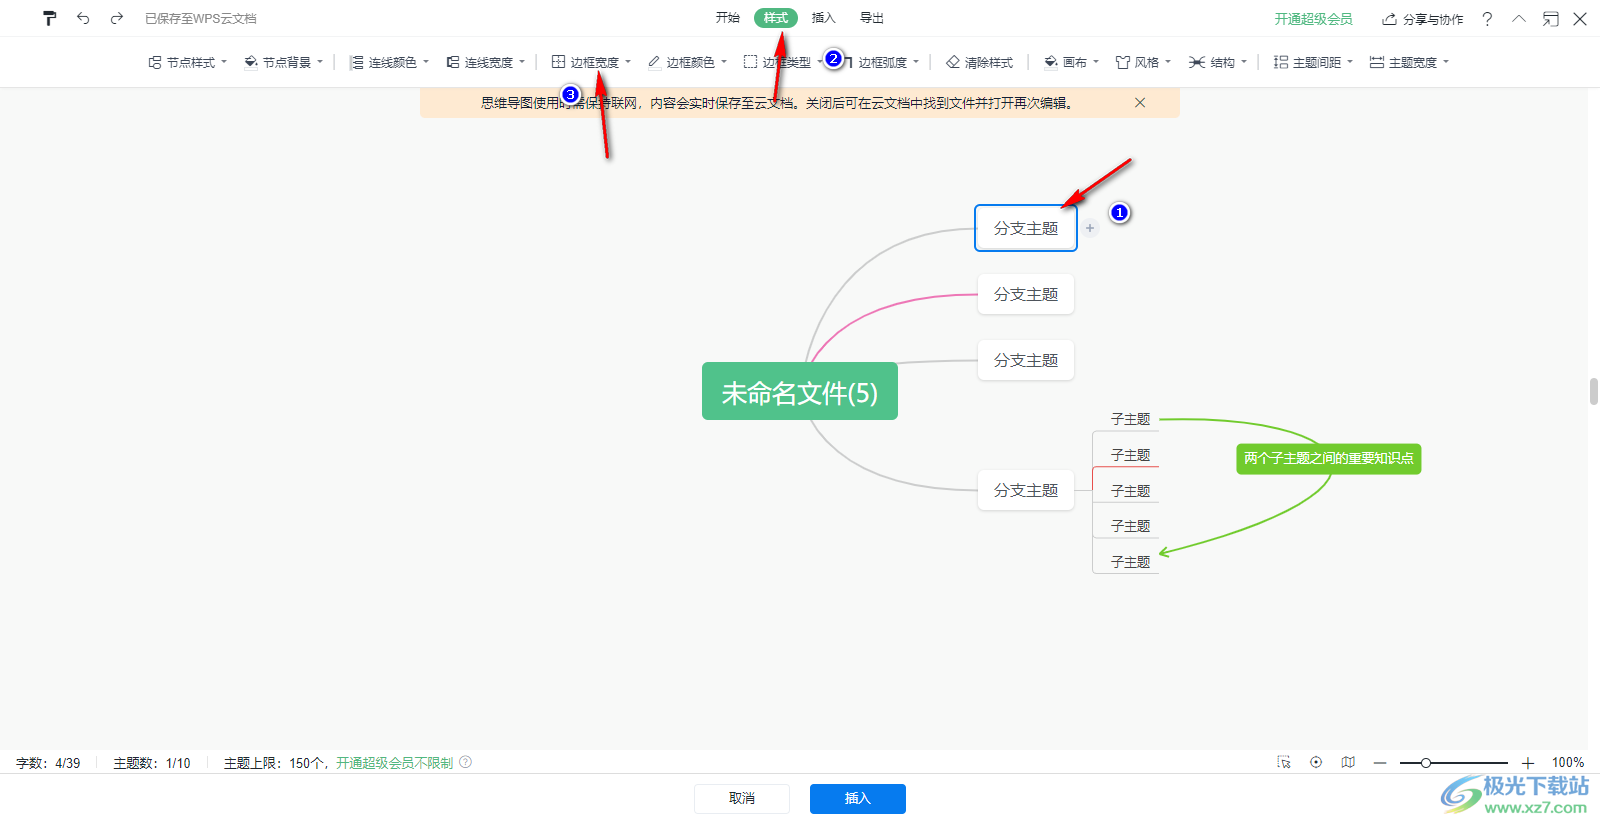Open the 主题宽度 topic width dropdown
Image resolution: width=1600 pixels, height=824 pixels.
click(x=1409, y=62)
